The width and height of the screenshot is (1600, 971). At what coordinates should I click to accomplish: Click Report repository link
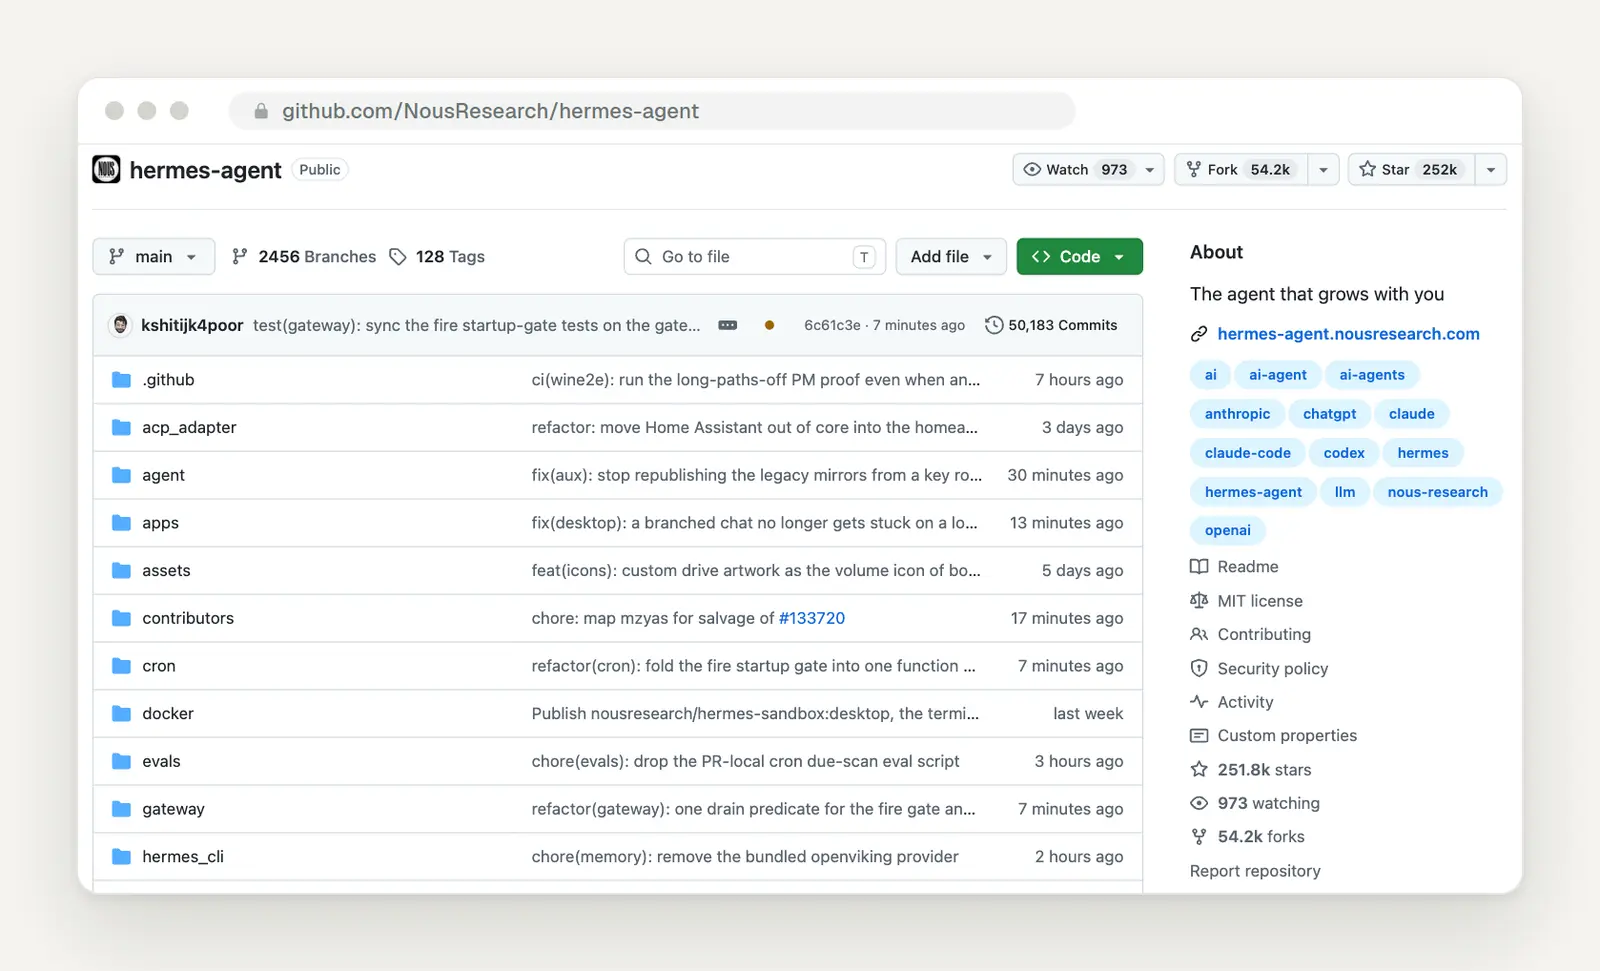pyautogui.click(x=1255, y=871)
